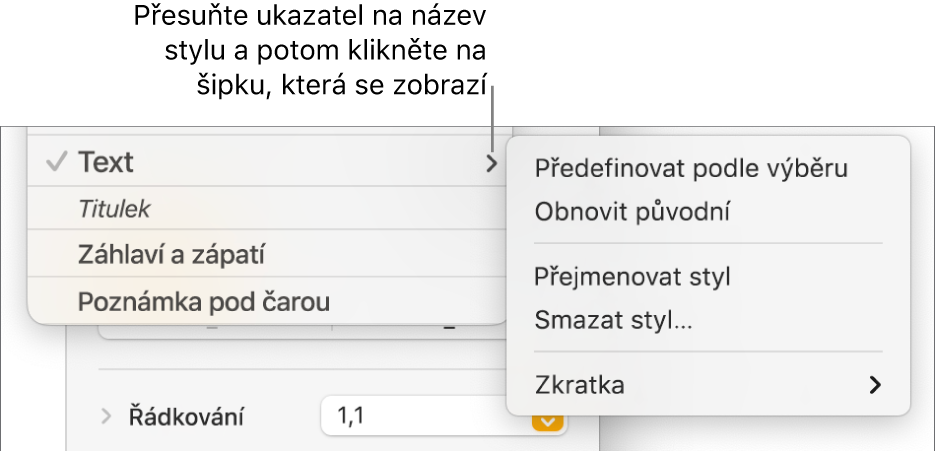Choose the Titulek paragraph style
Image resolution: width=935 pixels, height=451 pixels.
[114, 209]
